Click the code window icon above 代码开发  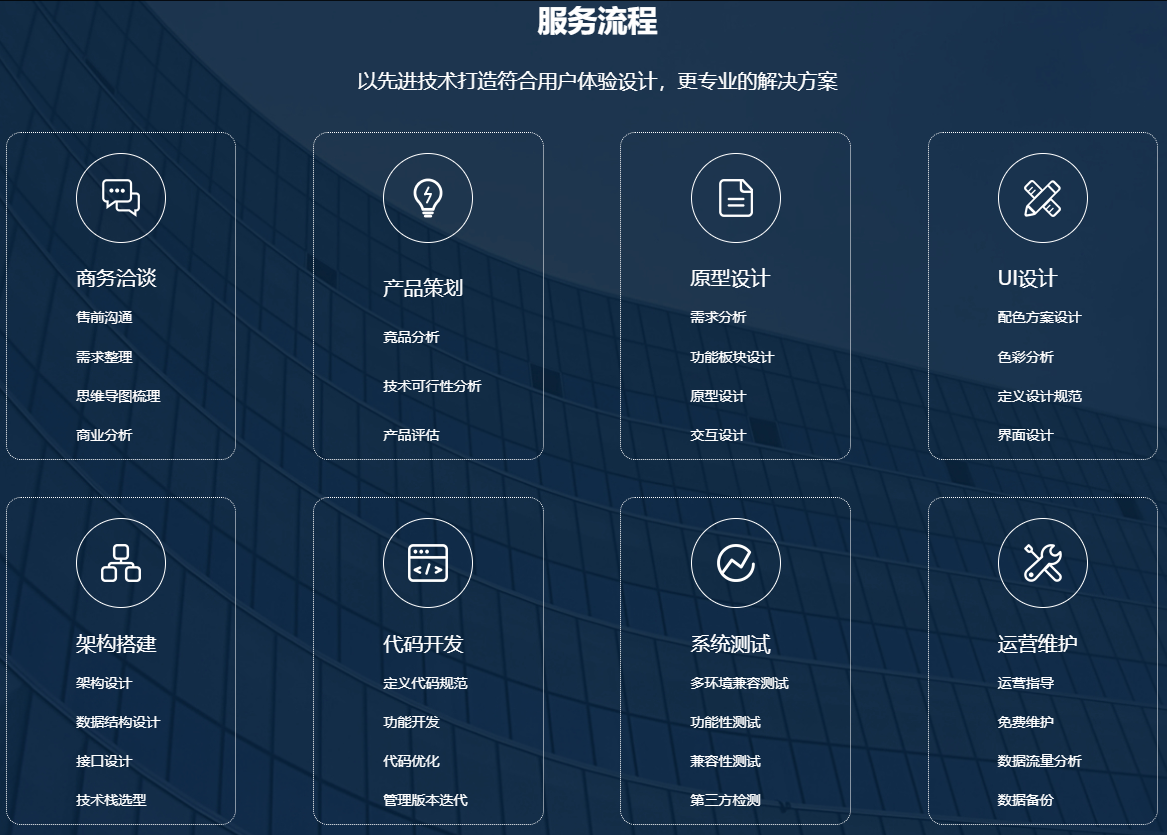click(x=428, y=563)
